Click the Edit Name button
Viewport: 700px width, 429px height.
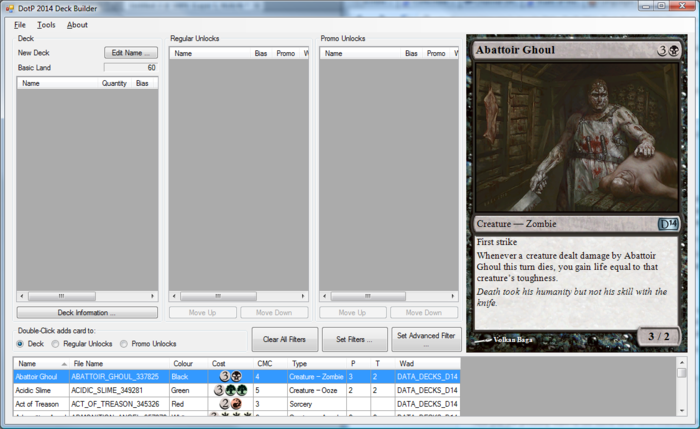pos(131,53)
